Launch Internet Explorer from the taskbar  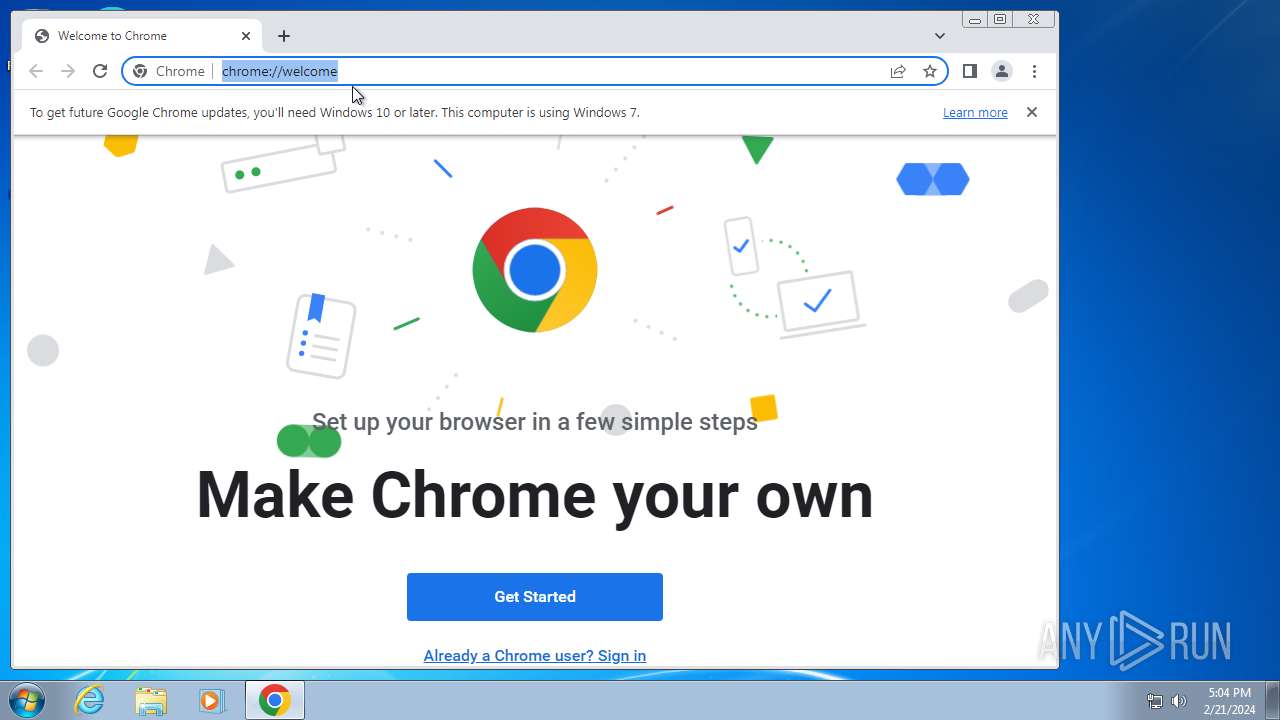(90, 700)
